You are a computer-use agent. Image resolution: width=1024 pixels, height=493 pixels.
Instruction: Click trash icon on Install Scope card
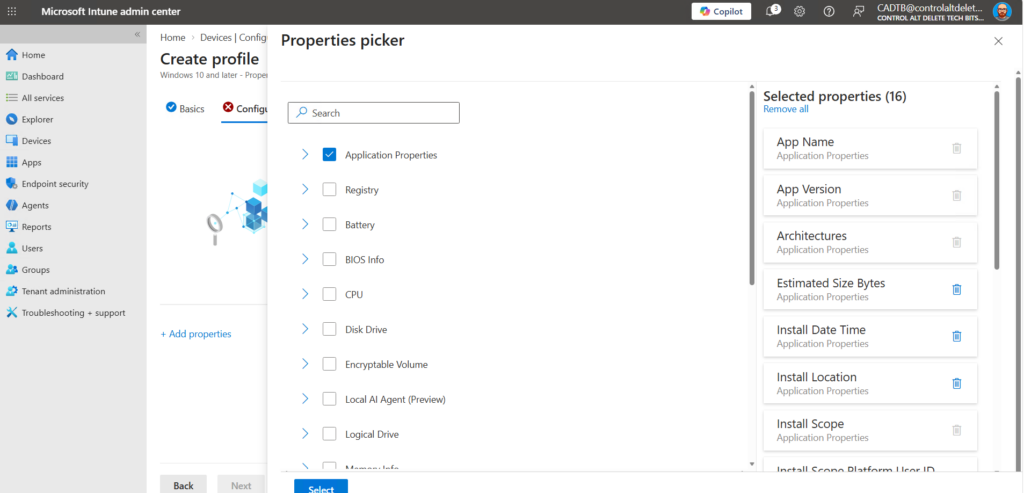(x=957, y=430)
